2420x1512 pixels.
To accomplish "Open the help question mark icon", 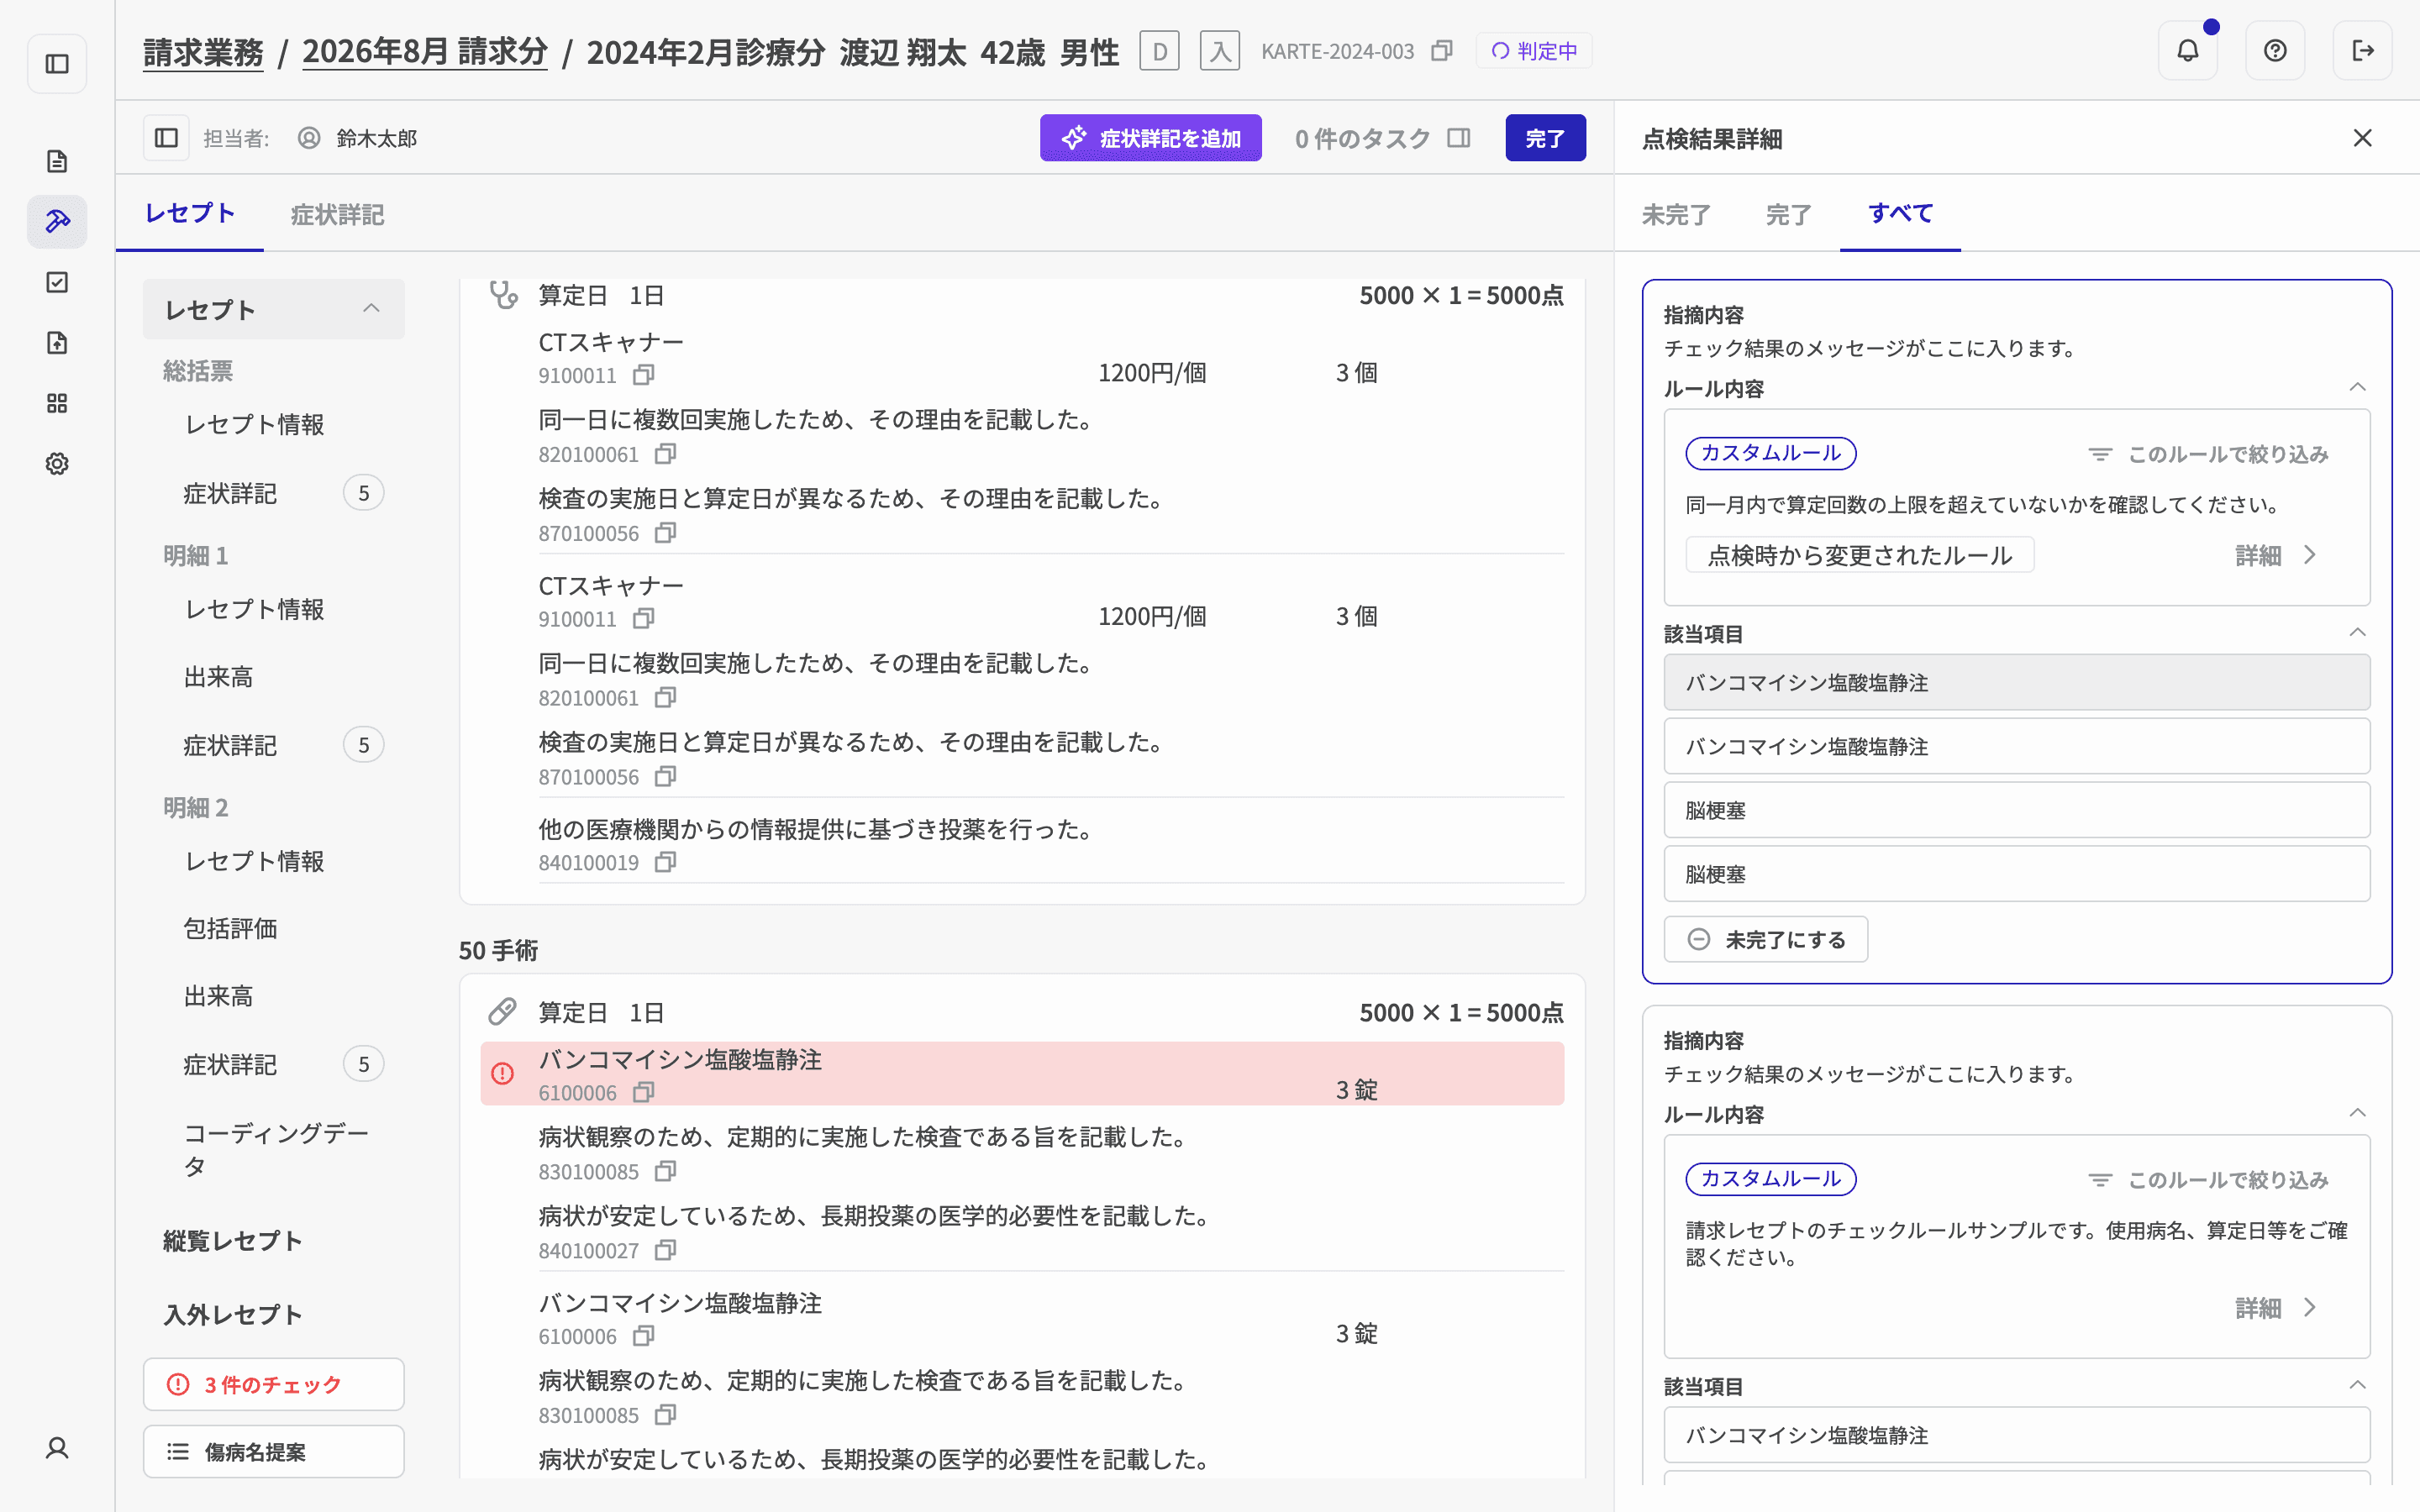I will click(x=2275, y=50).
